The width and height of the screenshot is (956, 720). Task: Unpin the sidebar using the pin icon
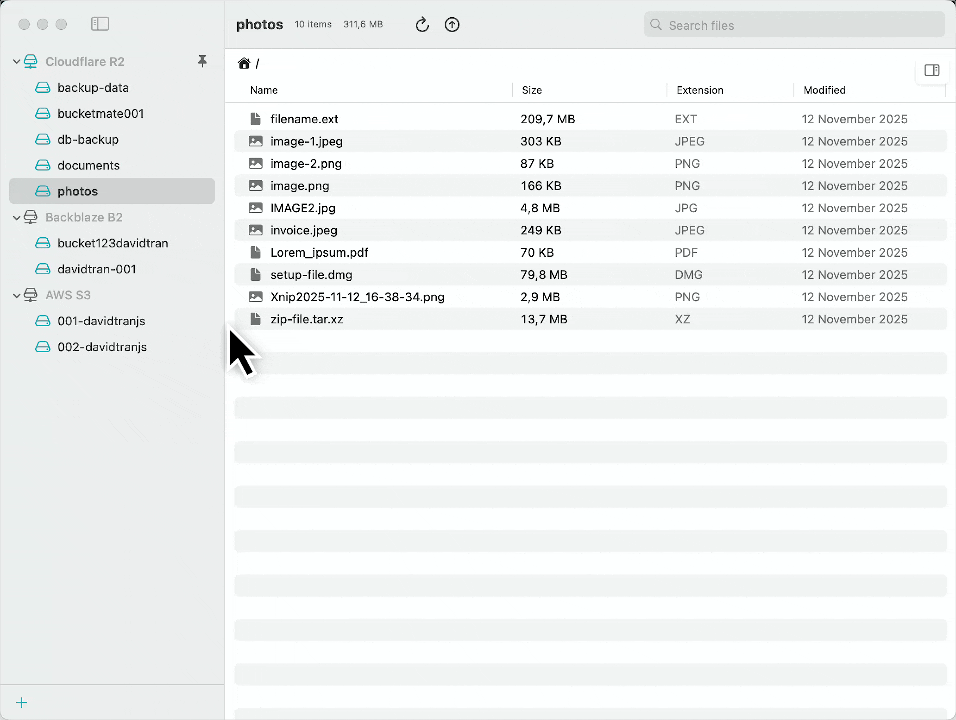[x=202, y=61]
